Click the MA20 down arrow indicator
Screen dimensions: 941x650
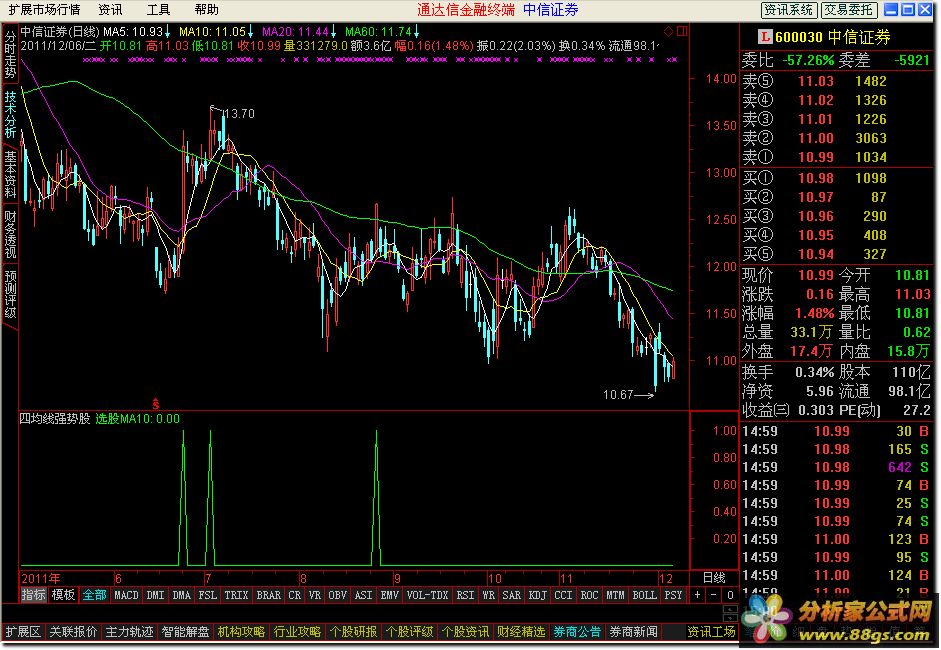click(333, 31)
